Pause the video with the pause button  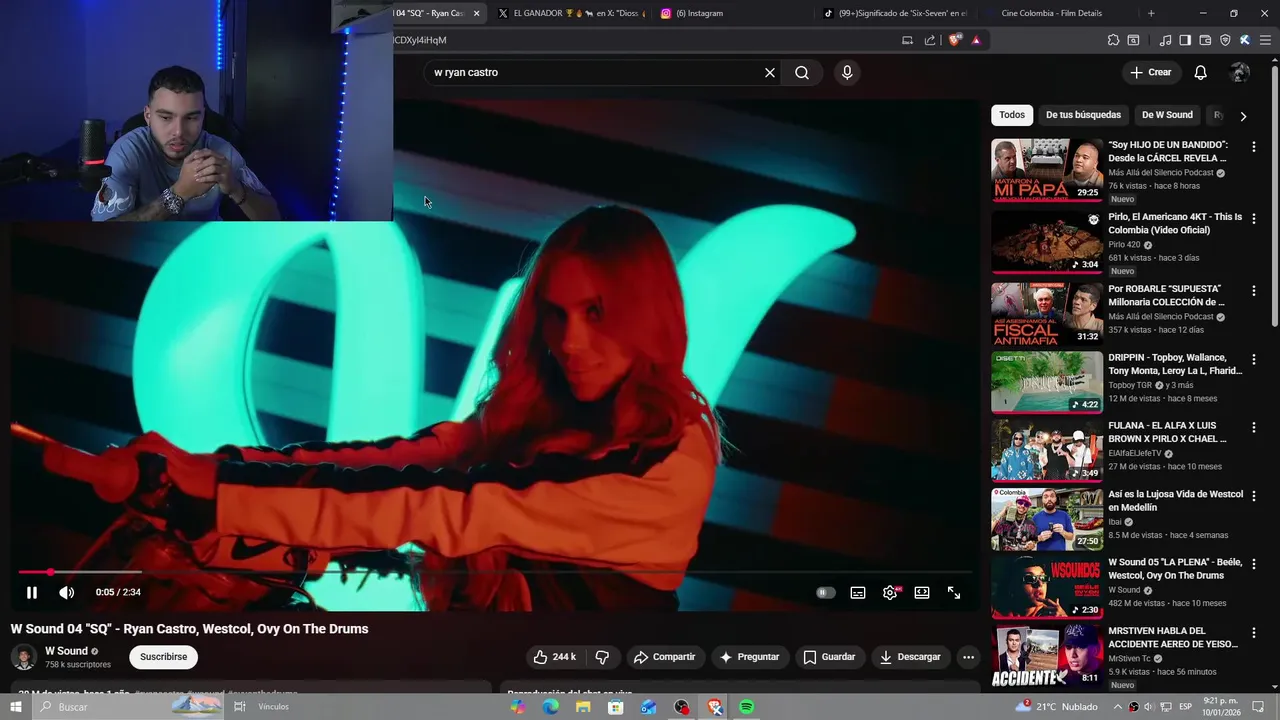tap(32, 593)
